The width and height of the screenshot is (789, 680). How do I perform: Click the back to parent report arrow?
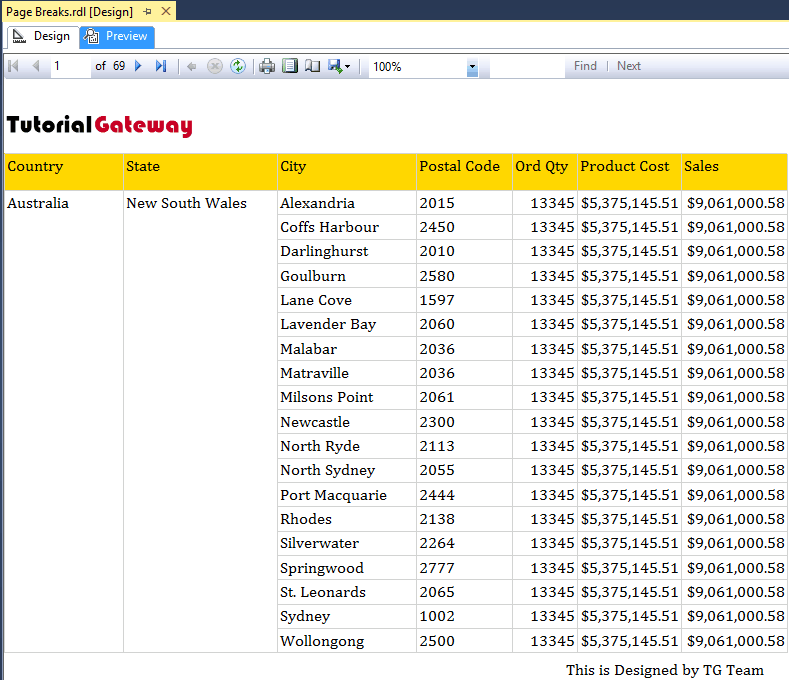tap(192, 66)
